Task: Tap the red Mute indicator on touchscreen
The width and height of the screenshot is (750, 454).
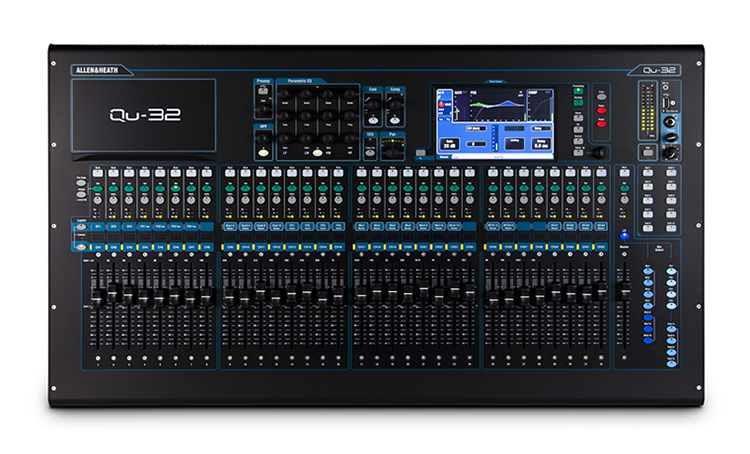Action: coord(441,104)
